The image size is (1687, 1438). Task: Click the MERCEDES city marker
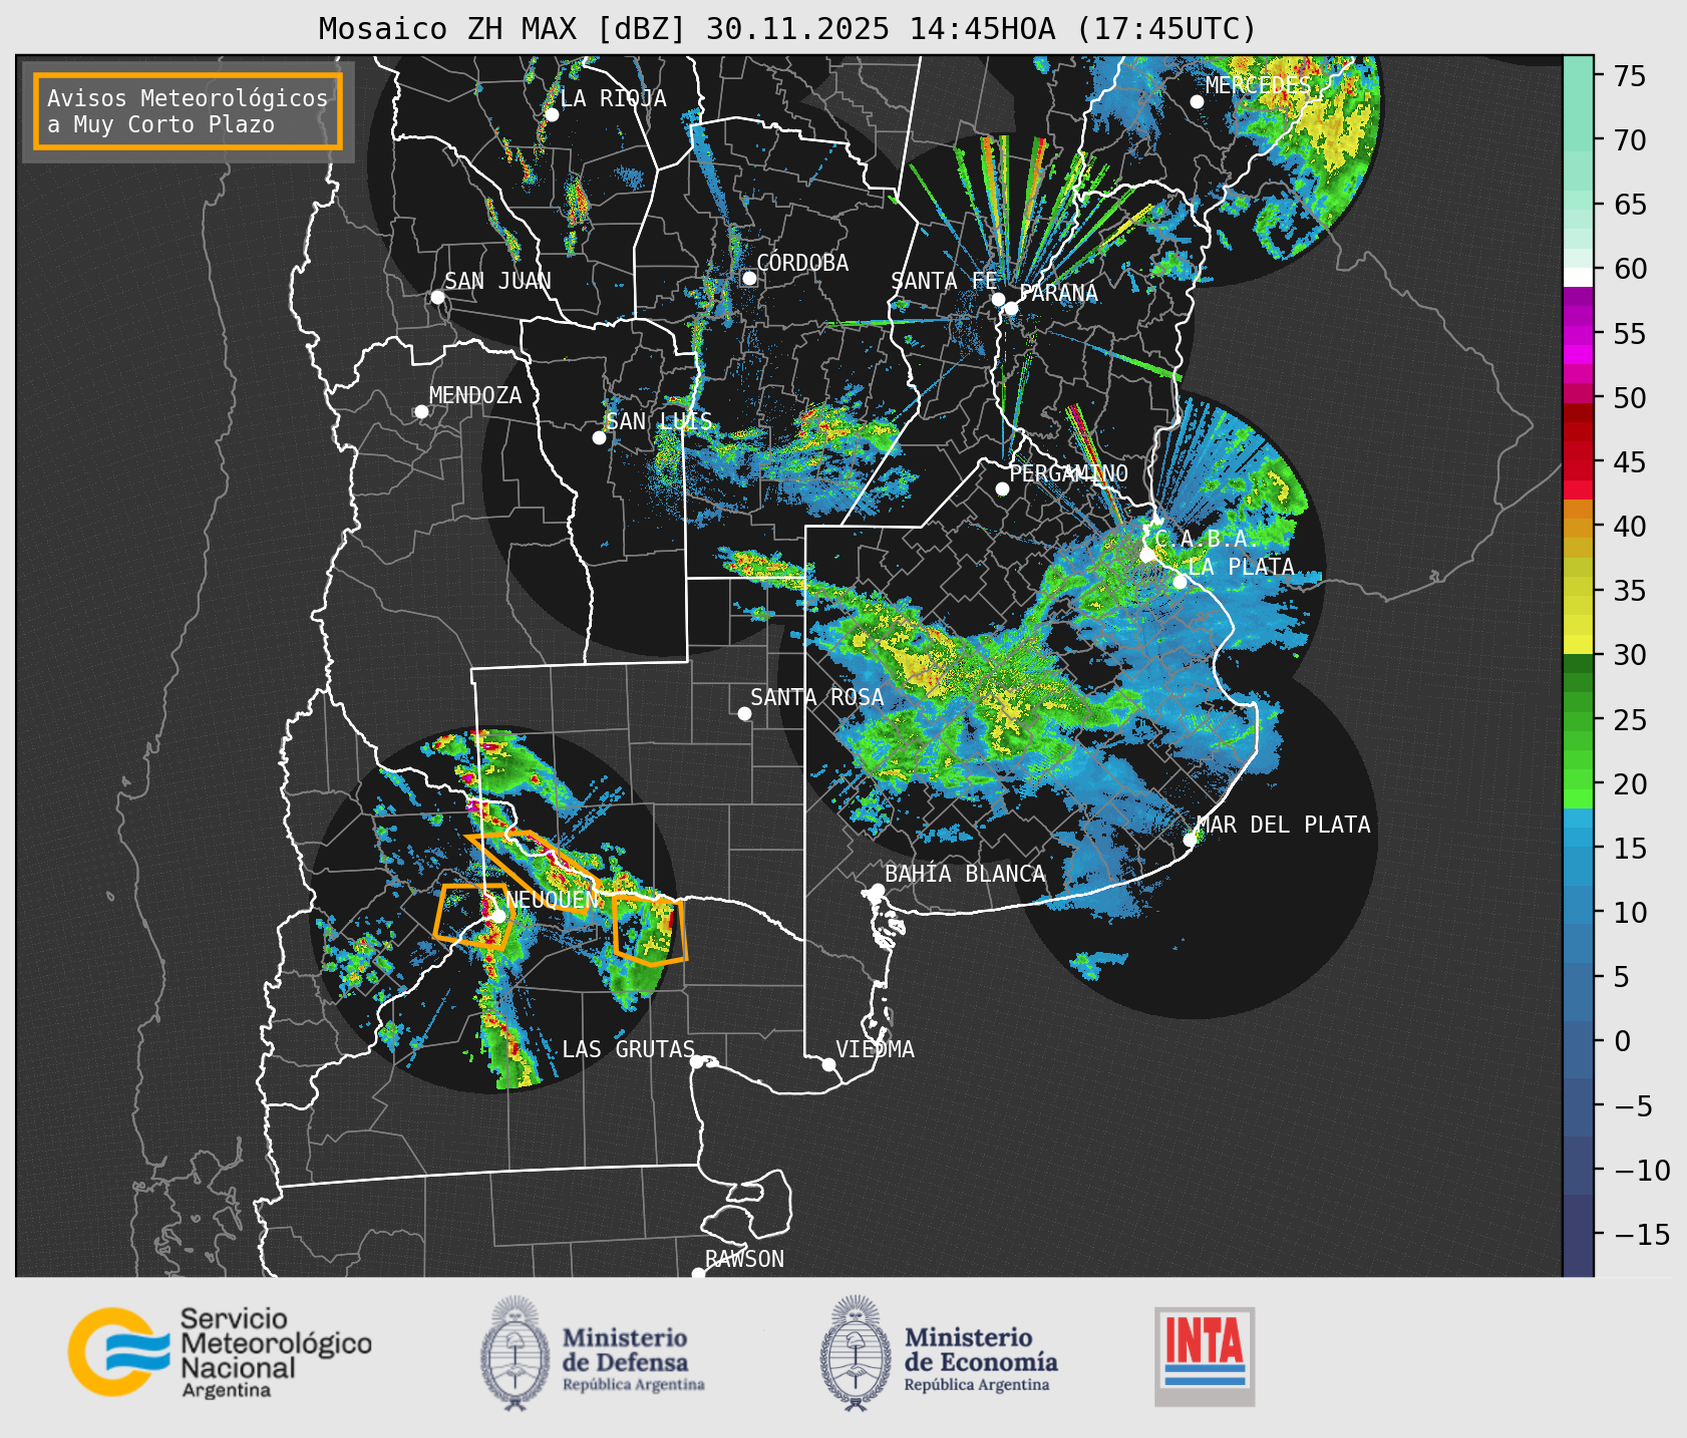(1197, 102)
